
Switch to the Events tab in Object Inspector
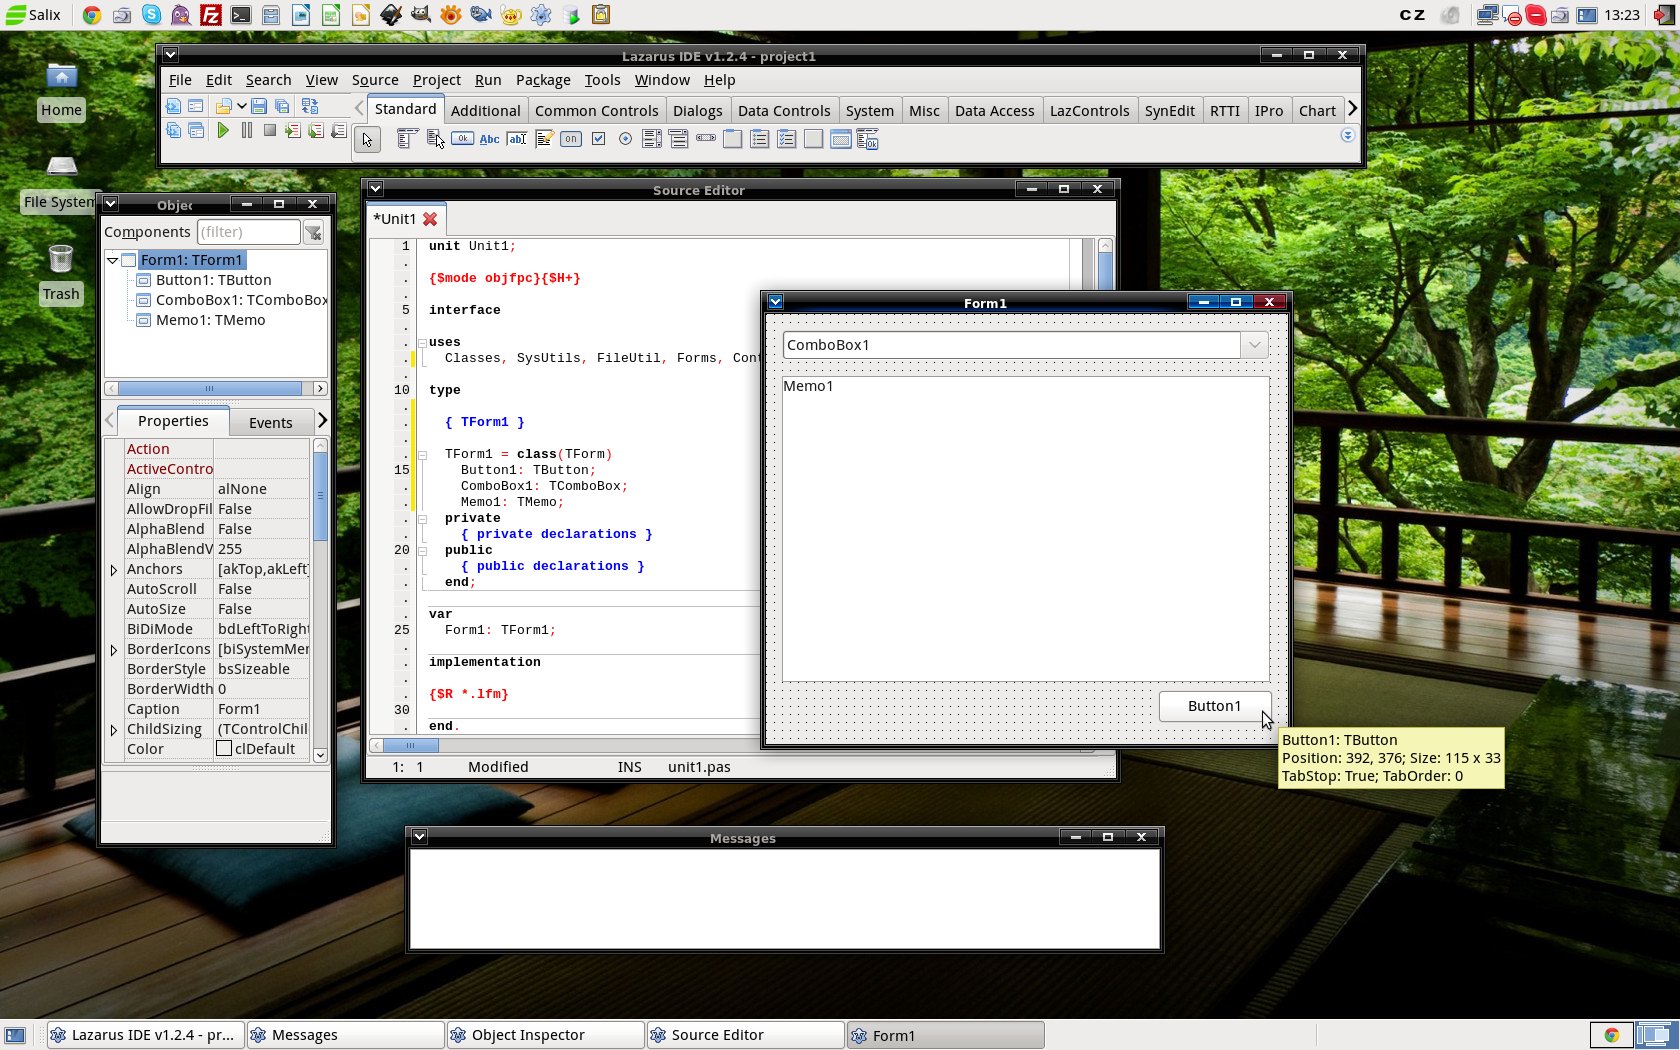[x=270, y=423]
